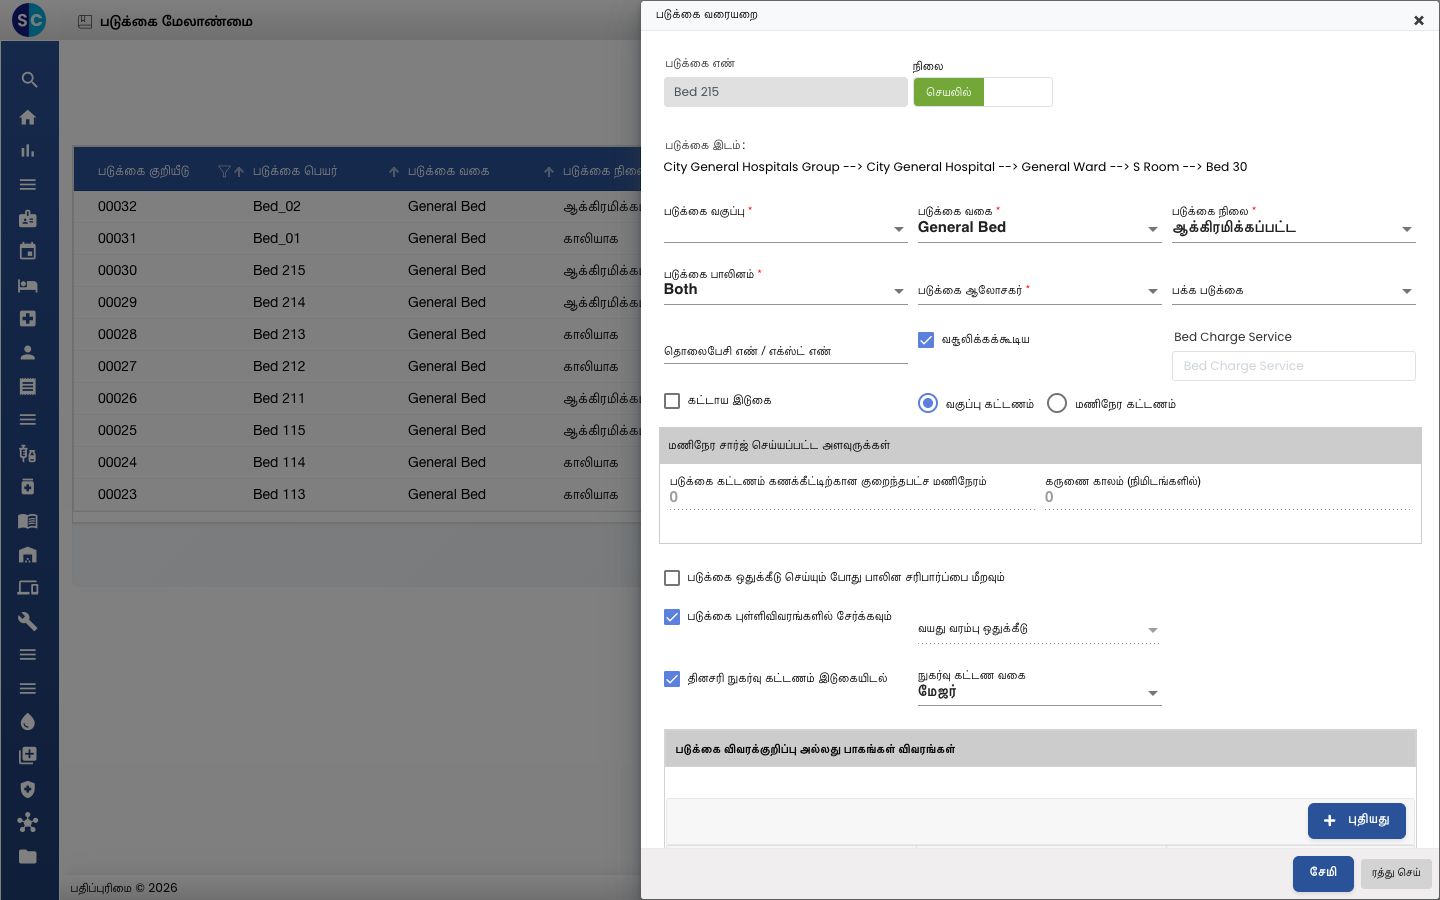The image size is (1440, 900).
Task: Toggle the செயலில் status switch
Action: [983, 92]
